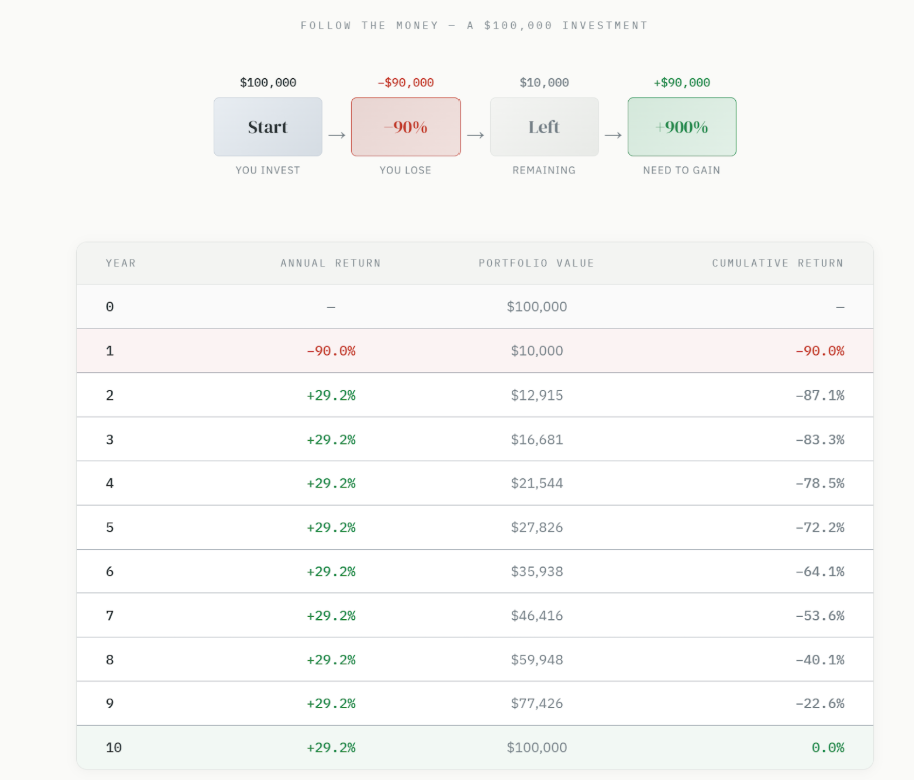Click arrow between Left and +900% boxes

click(613, 135)
